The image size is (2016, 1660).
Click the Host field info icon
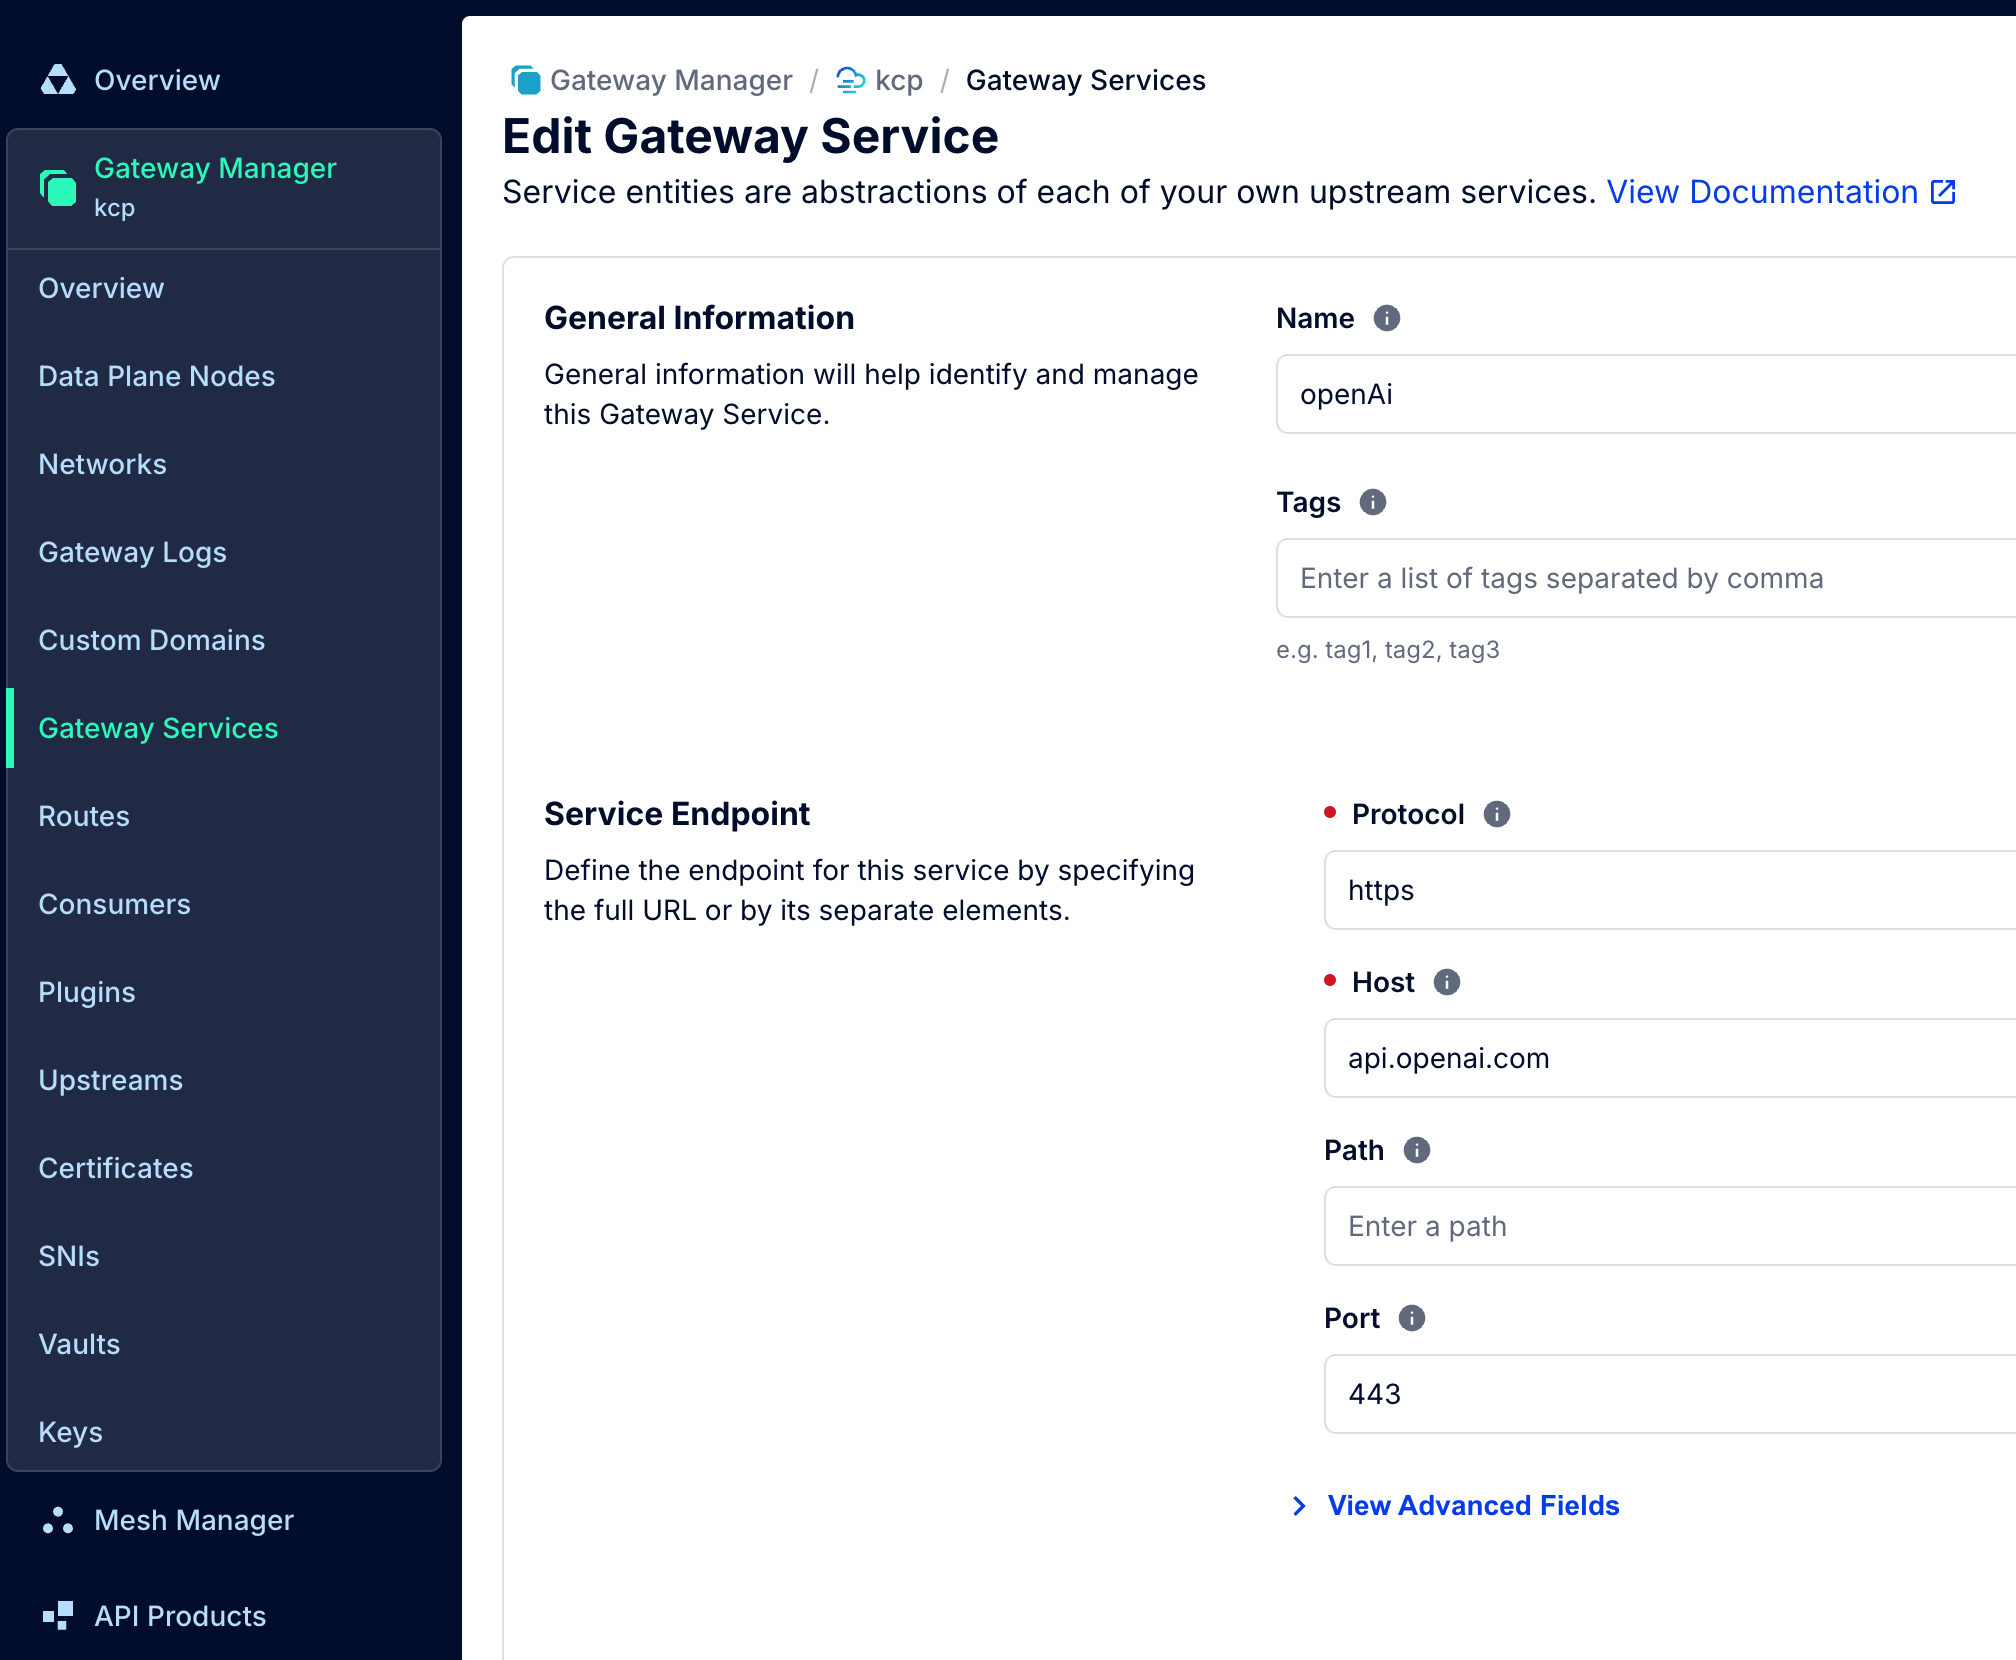(x=1446, y=982)
